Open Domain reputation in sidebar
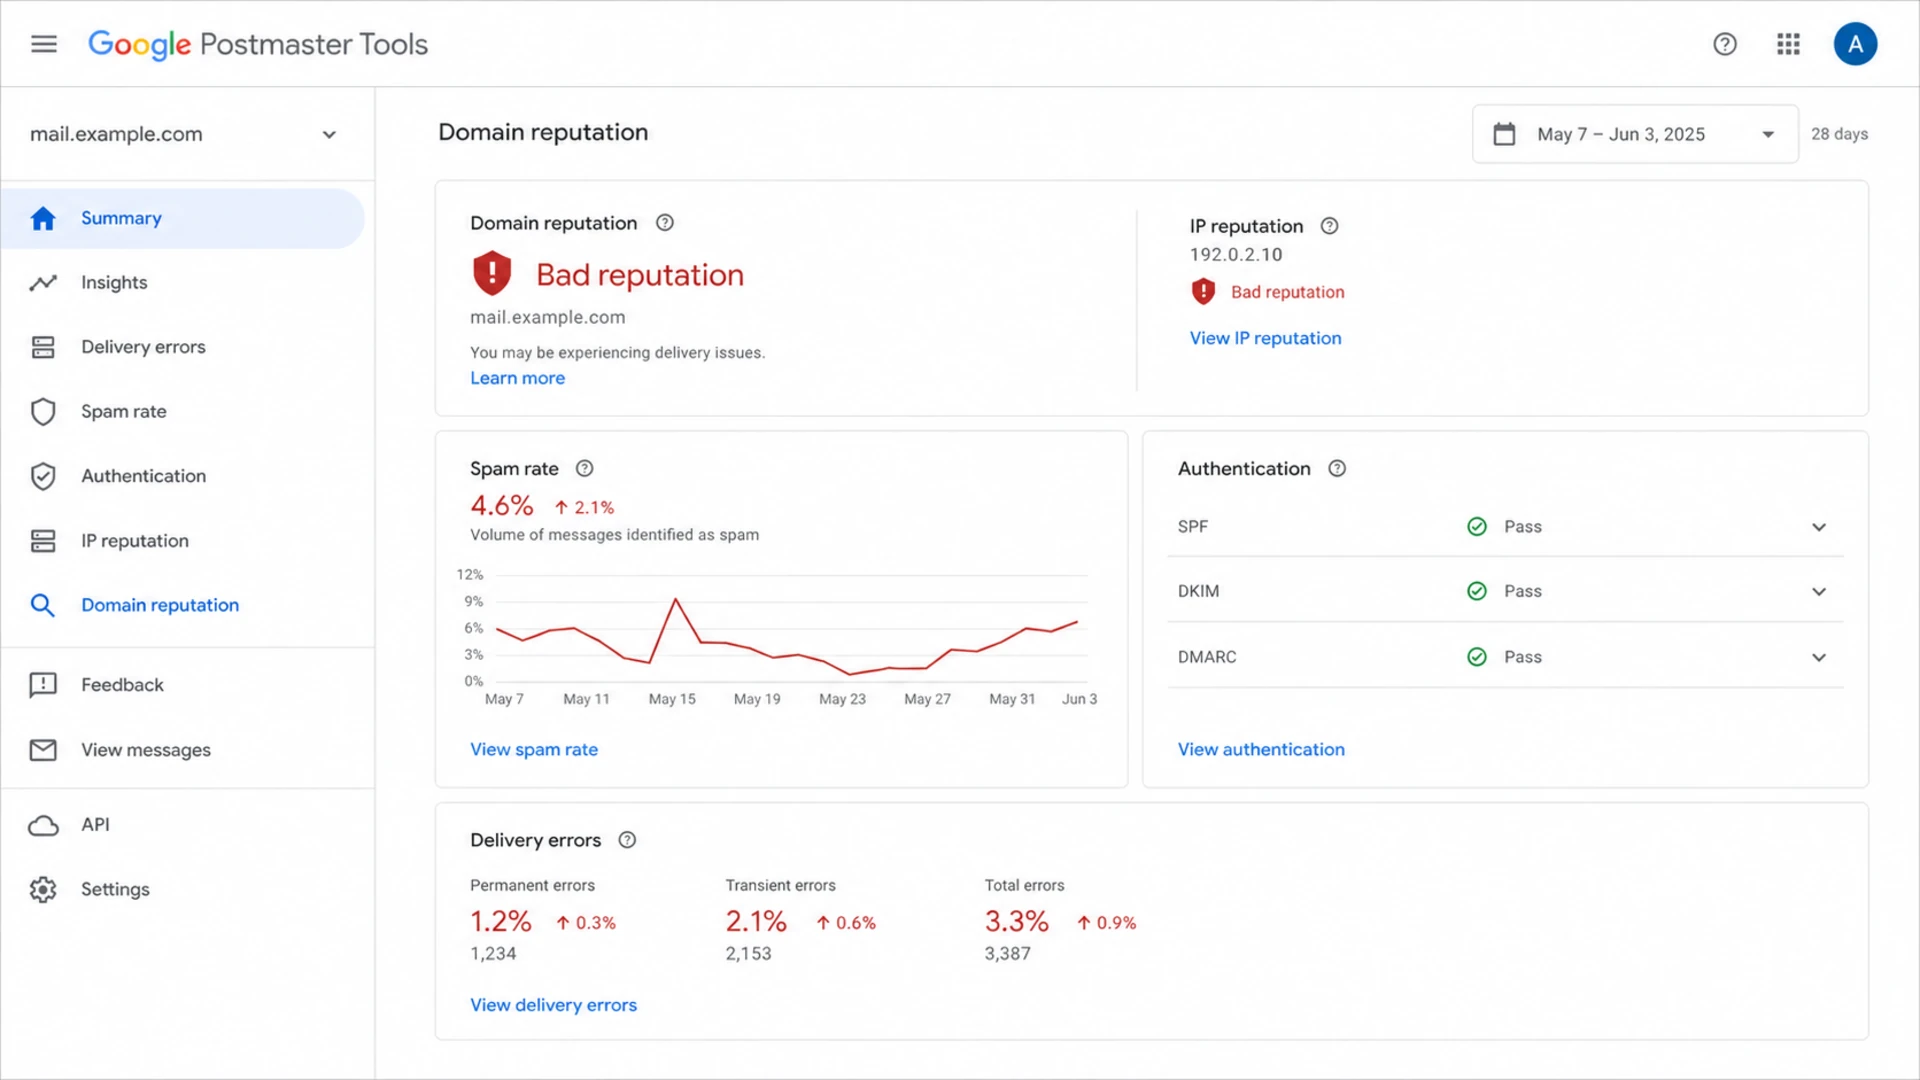Image resolution: width=1920 pixels, height=1080 pixels. click(x=160, y=605)
